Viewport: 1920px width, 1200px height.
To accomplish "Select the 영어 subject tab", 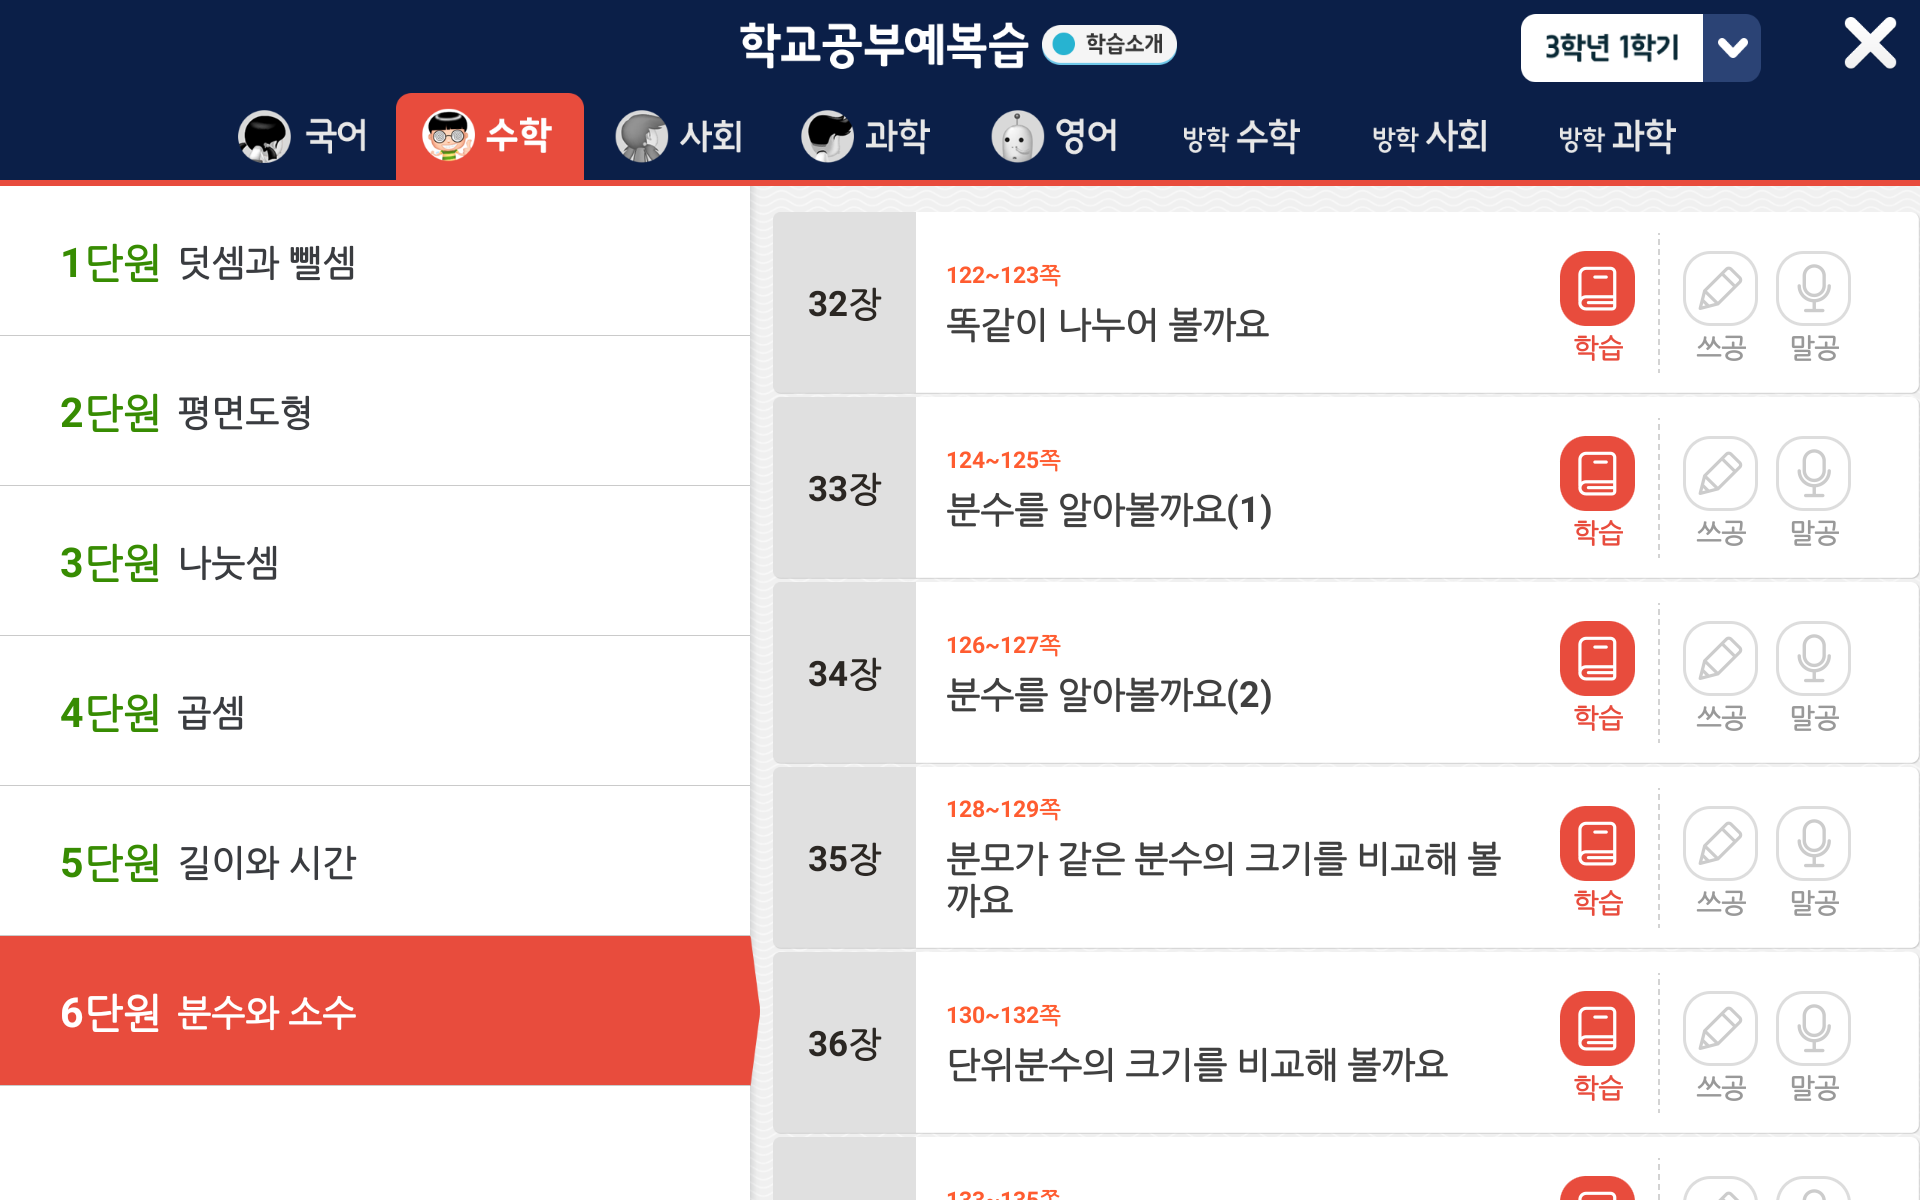I will point(1055,136).
